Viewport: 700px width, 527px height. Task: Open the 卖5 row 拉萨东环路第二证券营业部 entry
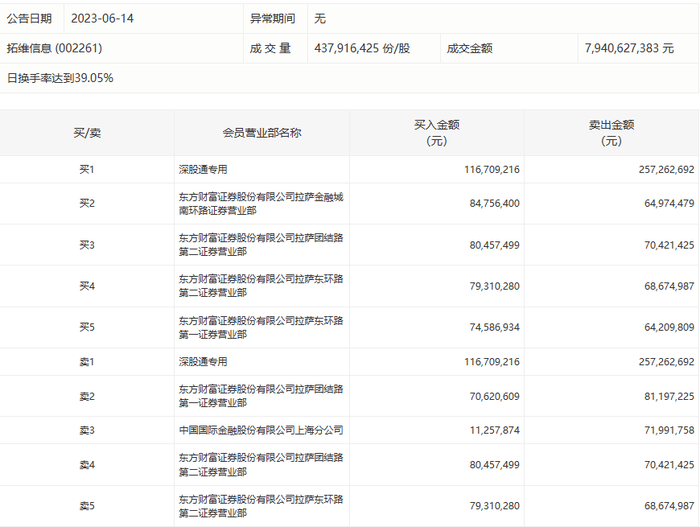tap(261, 506)
